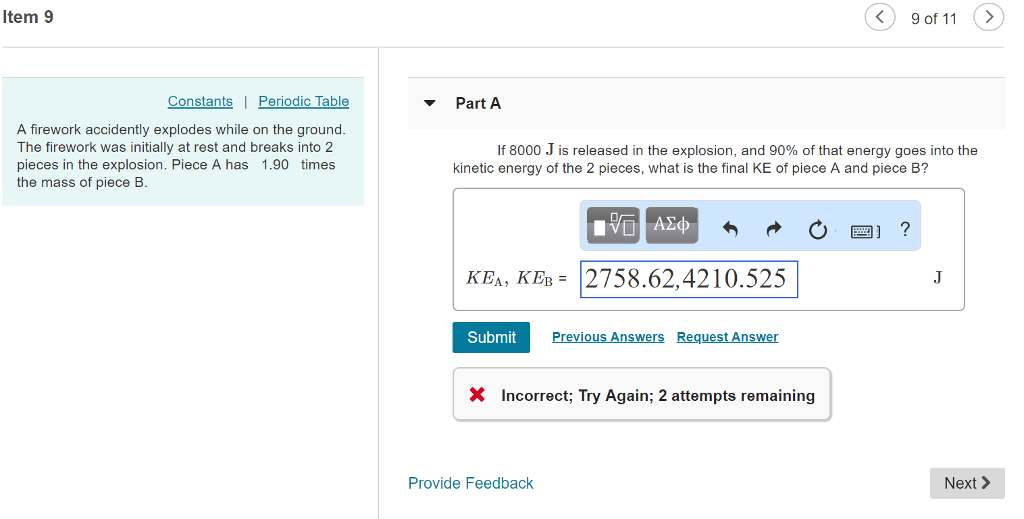This screenshot has height=519, width=1024.
Task: Open the Periodic Table link
Action: click(304, 101)
